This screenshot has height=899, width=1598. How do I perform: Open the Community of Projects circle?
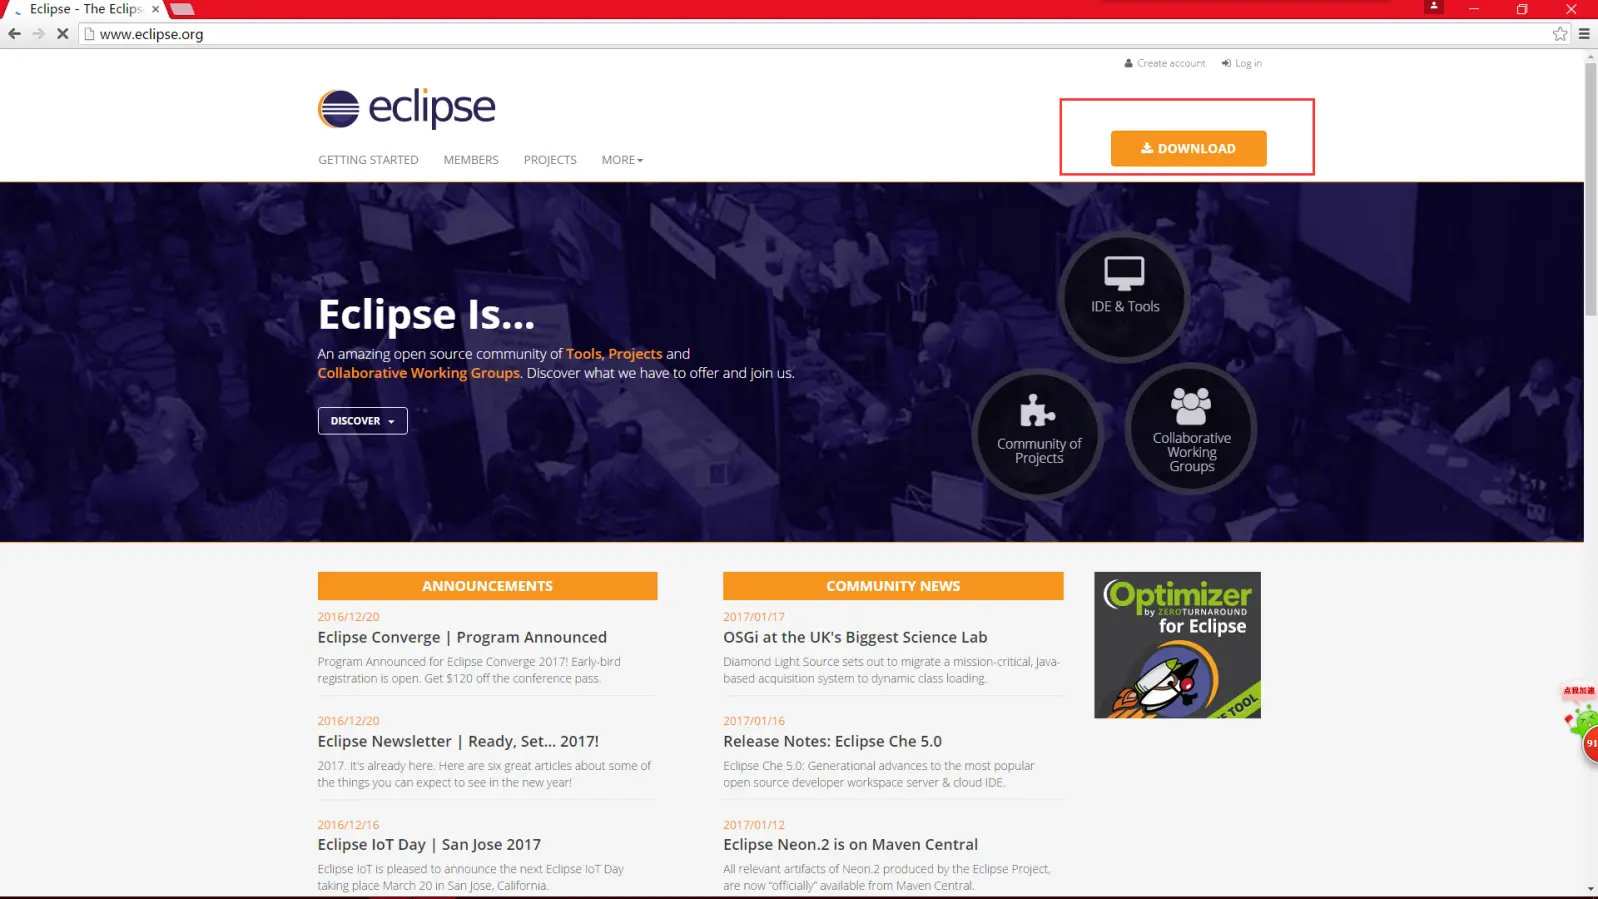click(1038, 433)
